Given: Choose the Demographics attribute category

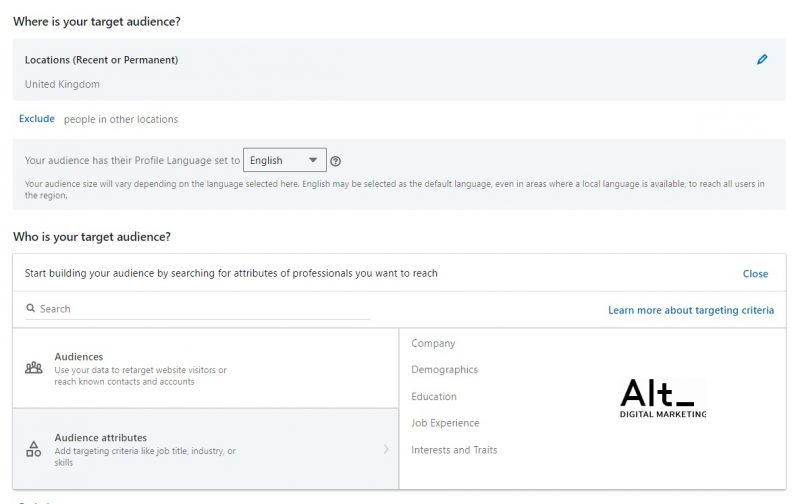Looking at the screenshot, I should [x=444, y=370].
